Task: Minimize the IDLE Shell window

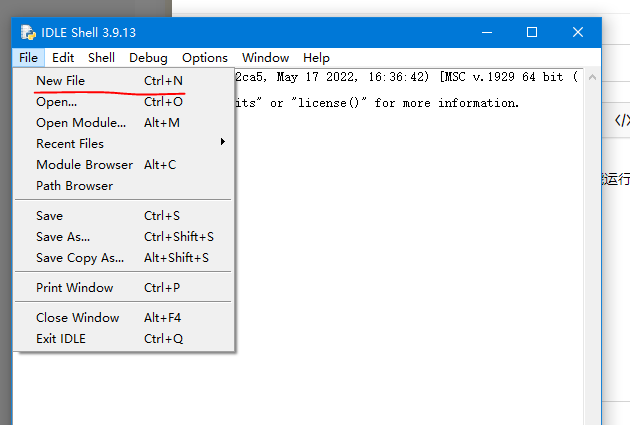Action: [x=487, y=33]
